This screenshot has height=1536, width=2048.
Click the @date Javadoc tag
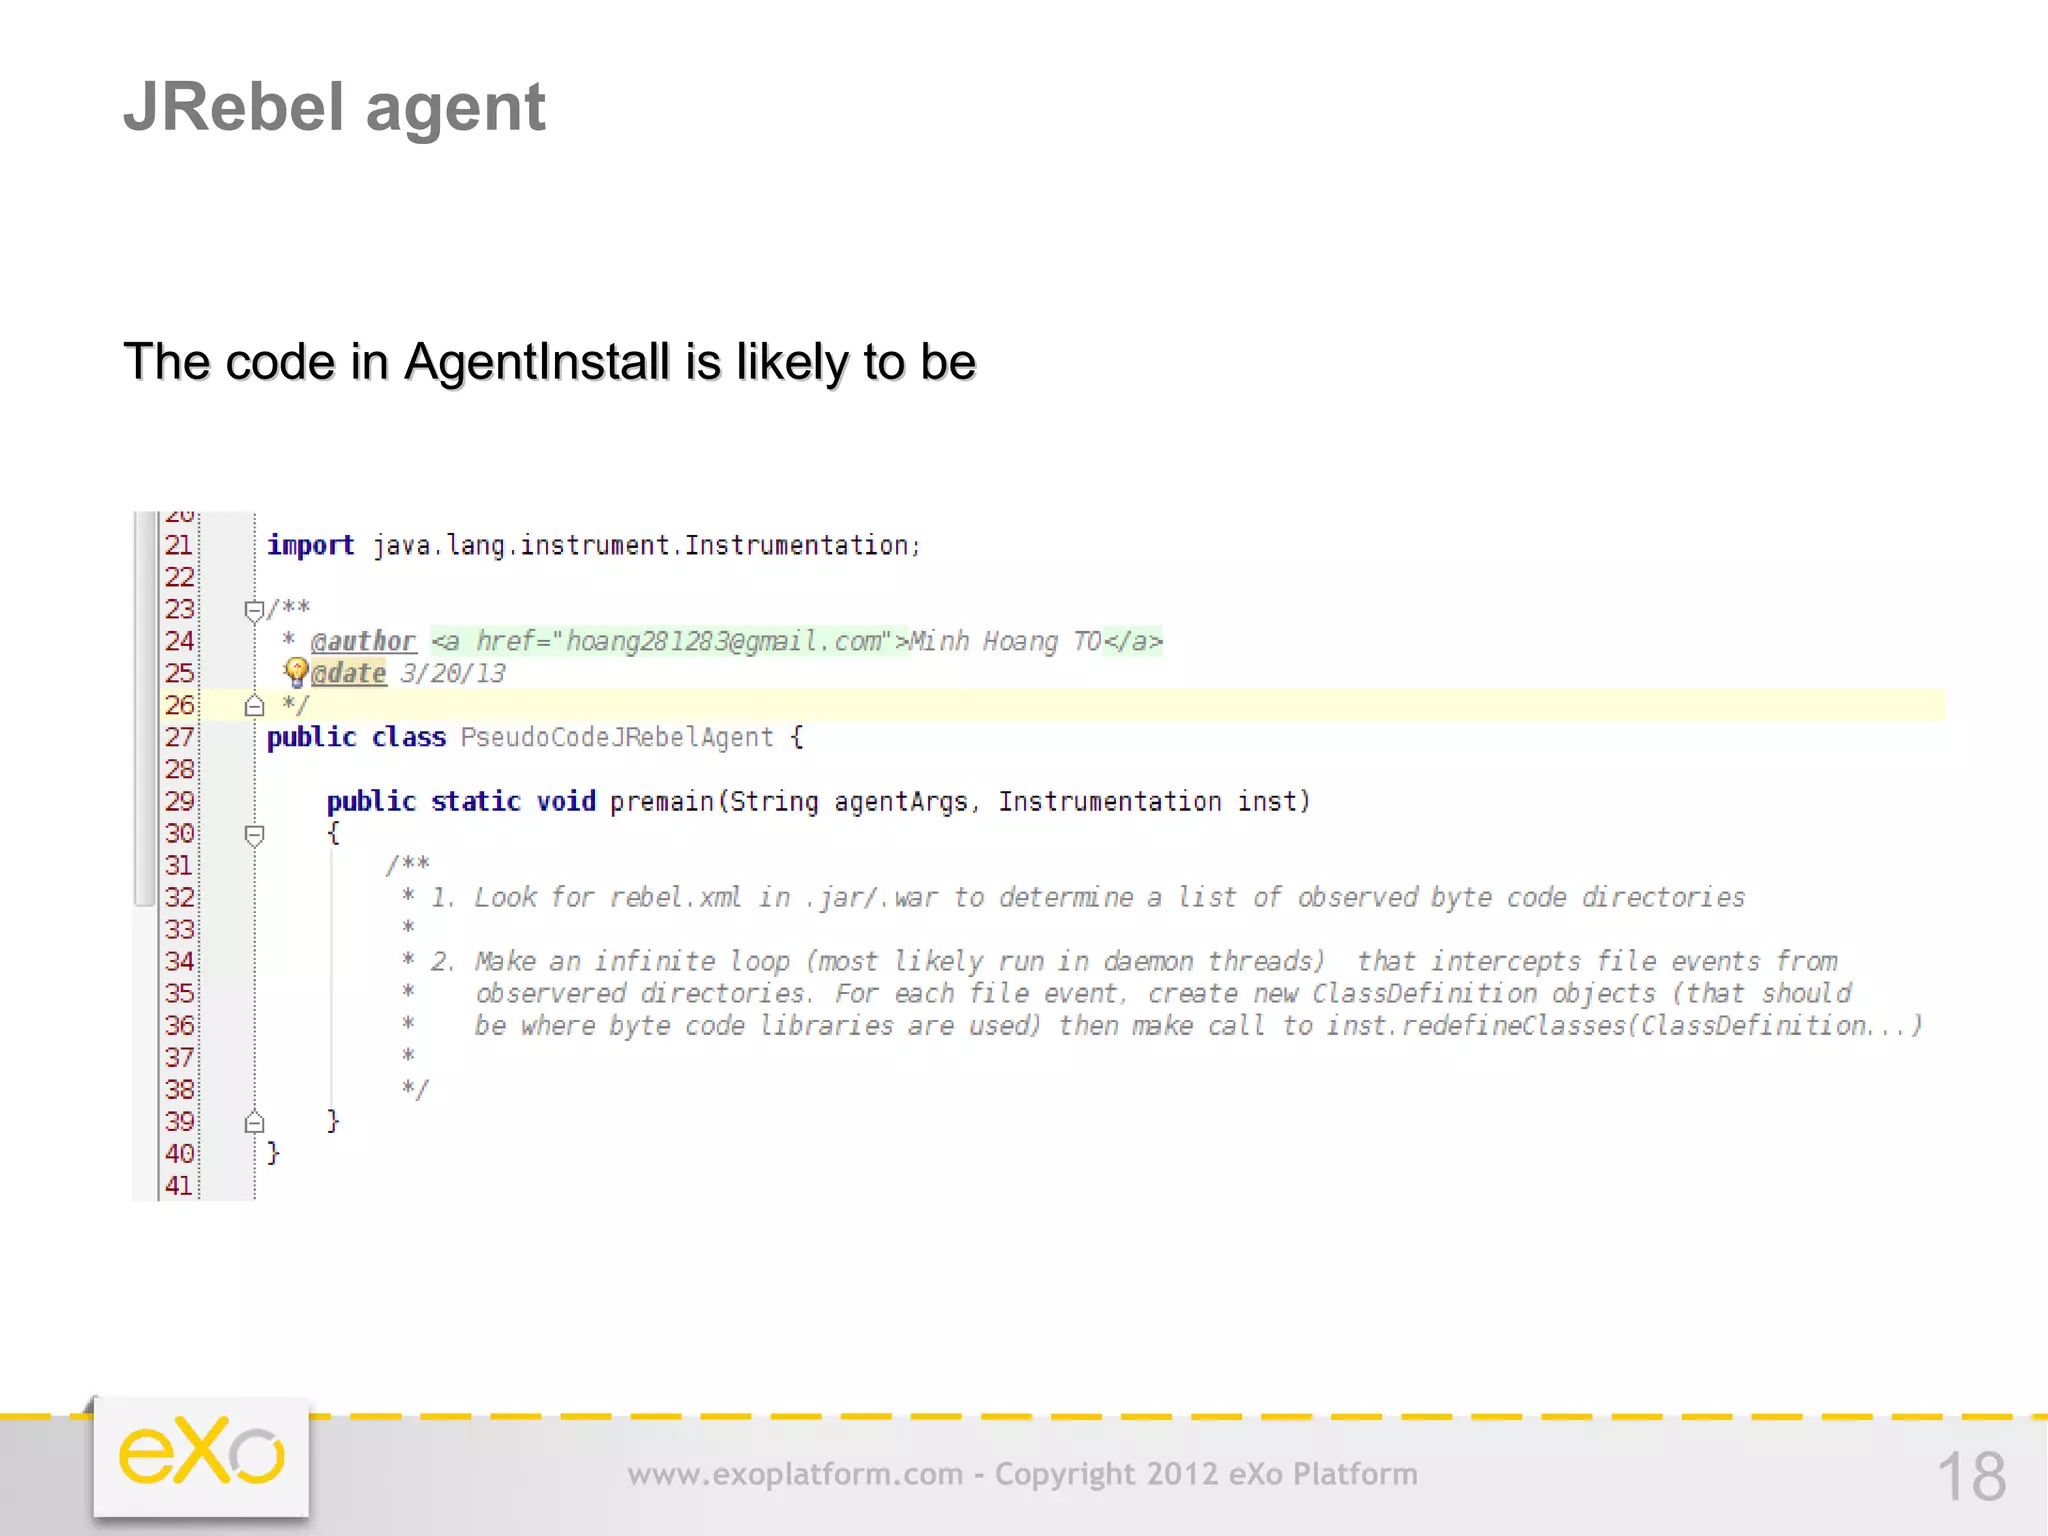(x=349, y=673)
